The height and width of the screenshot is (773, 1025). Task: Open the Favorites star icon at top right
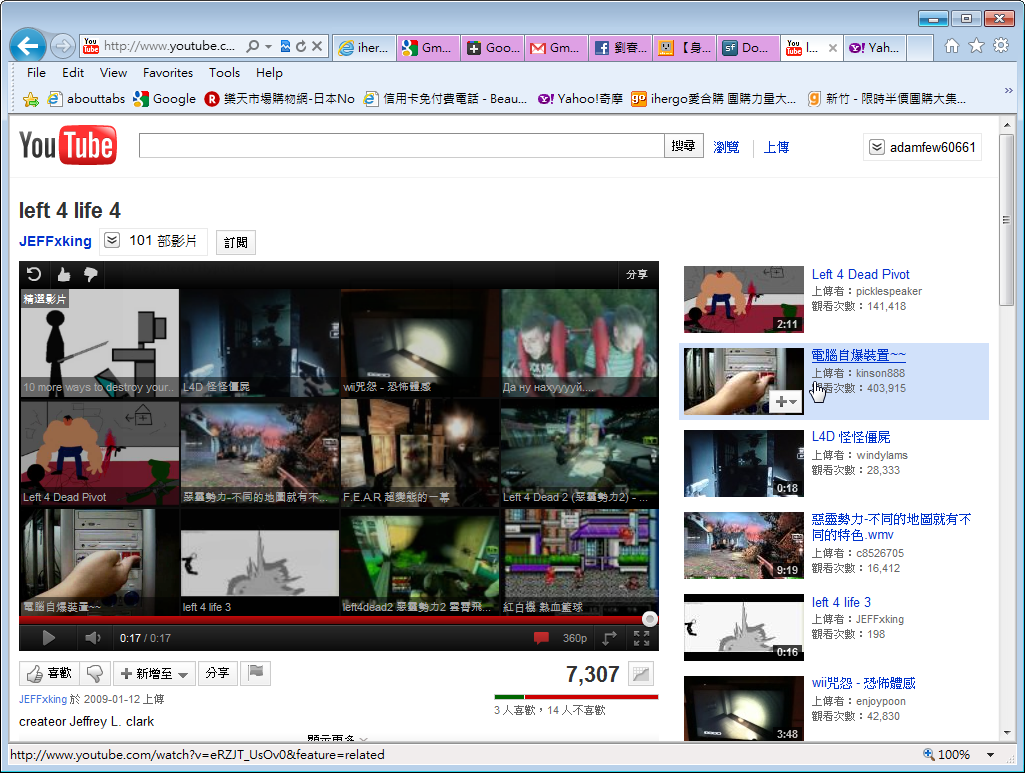click(976, 46)
